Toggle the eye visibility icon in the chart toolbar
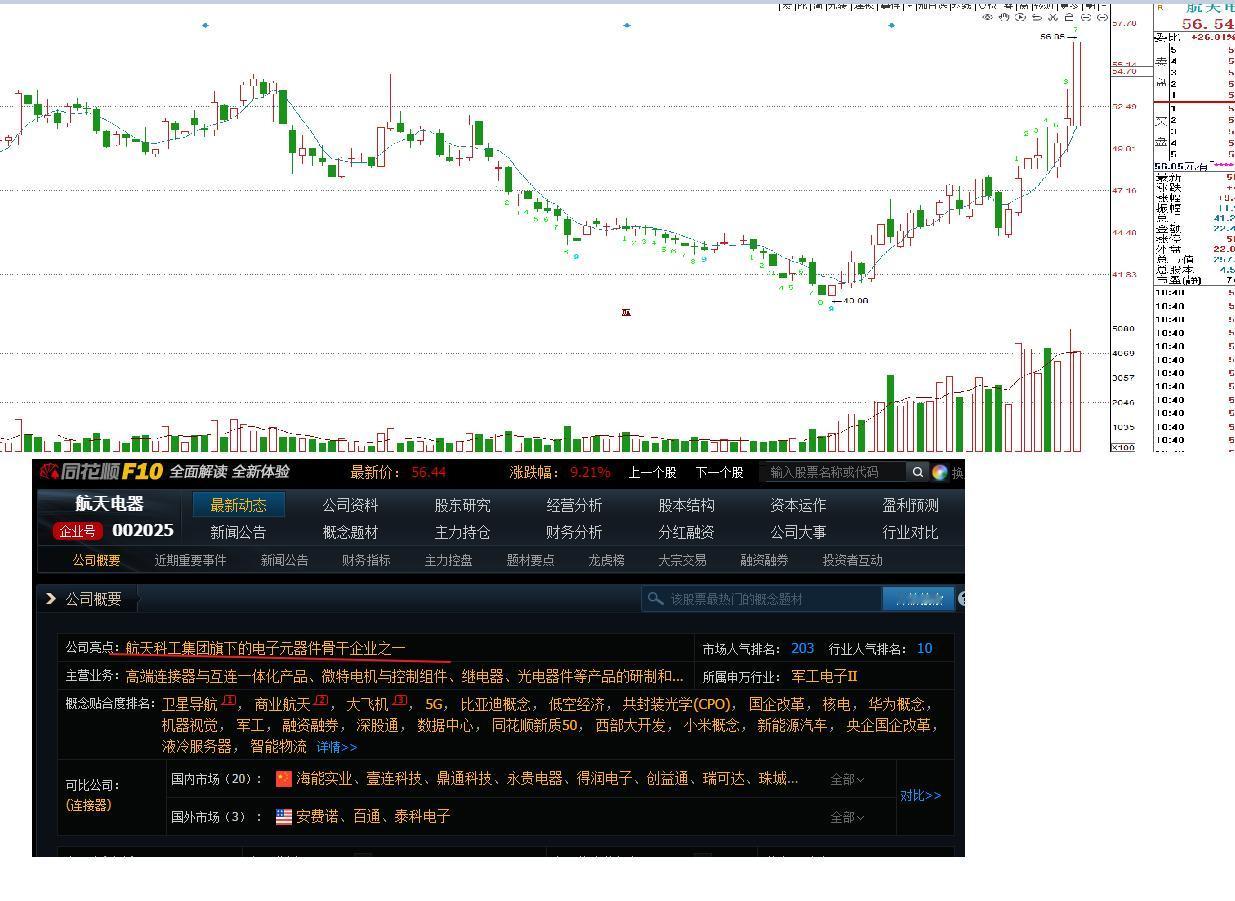 pos(988,17)
